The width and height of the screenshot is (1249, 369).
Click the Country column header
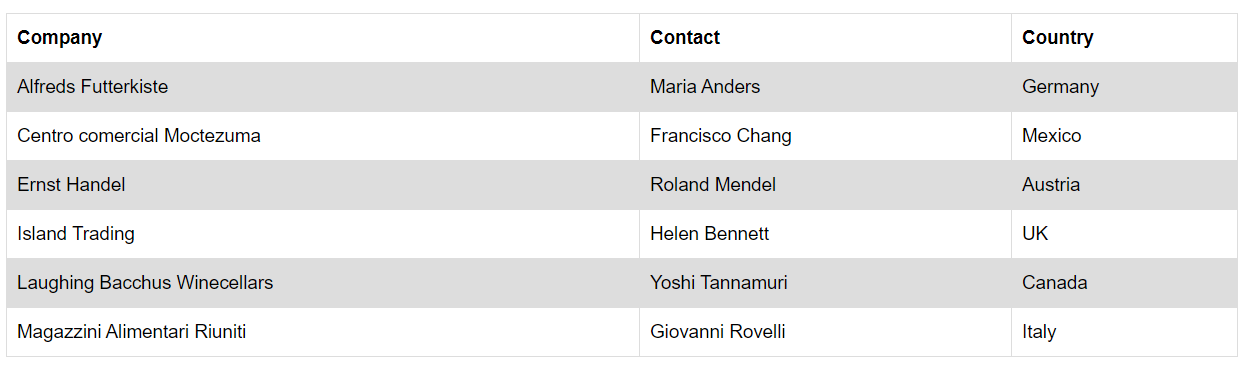tap(1124, 38)
